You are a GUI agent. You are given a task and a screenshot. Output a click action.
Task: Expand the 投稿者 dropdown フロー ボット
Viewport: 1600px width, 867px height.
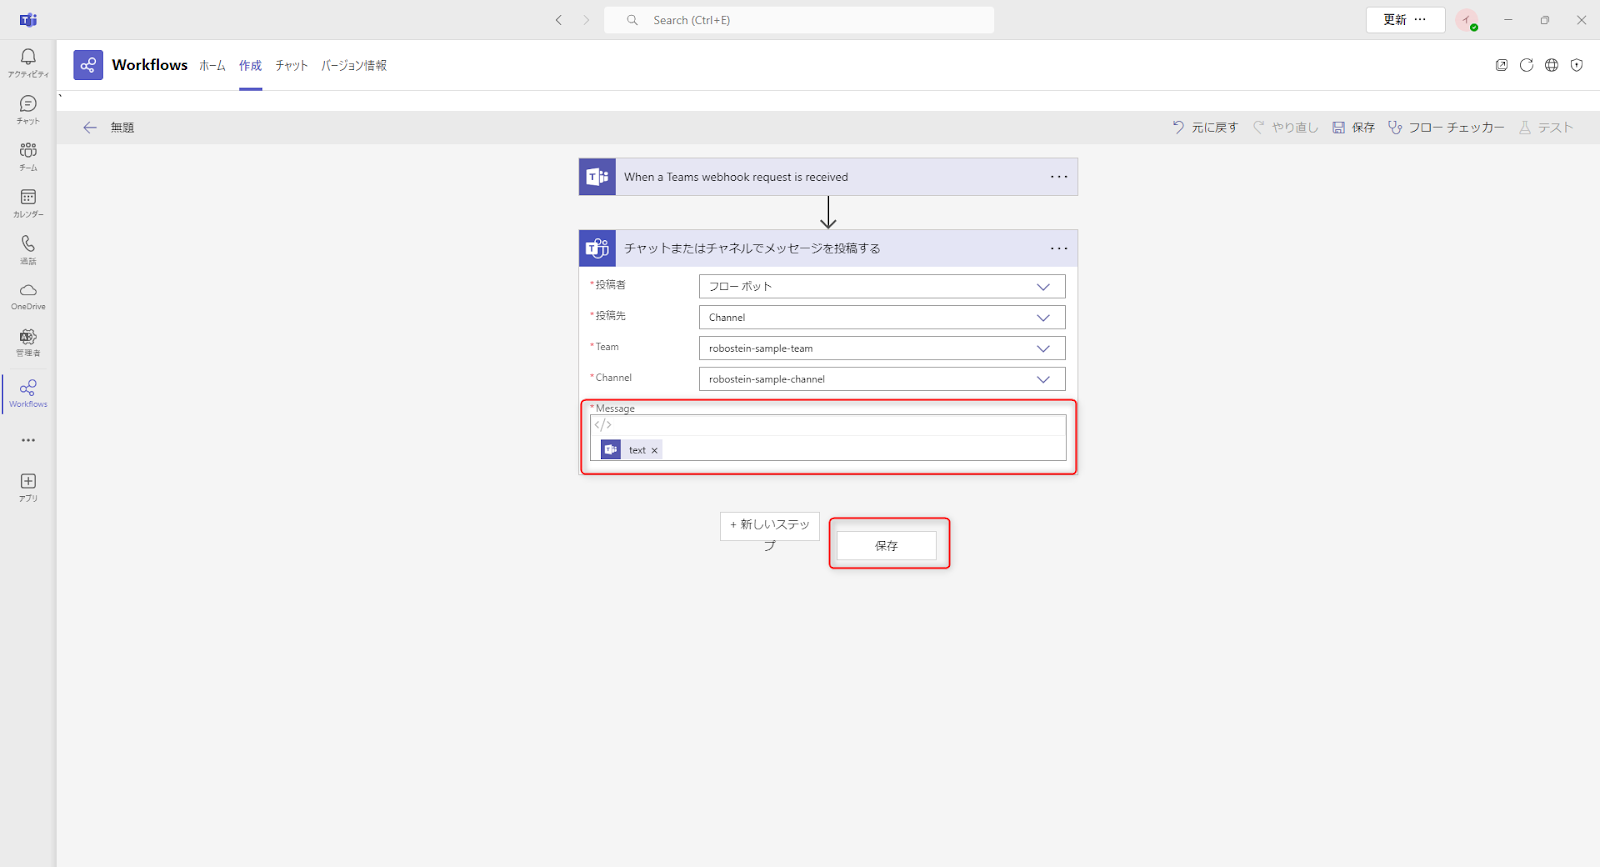pos(882,286)
